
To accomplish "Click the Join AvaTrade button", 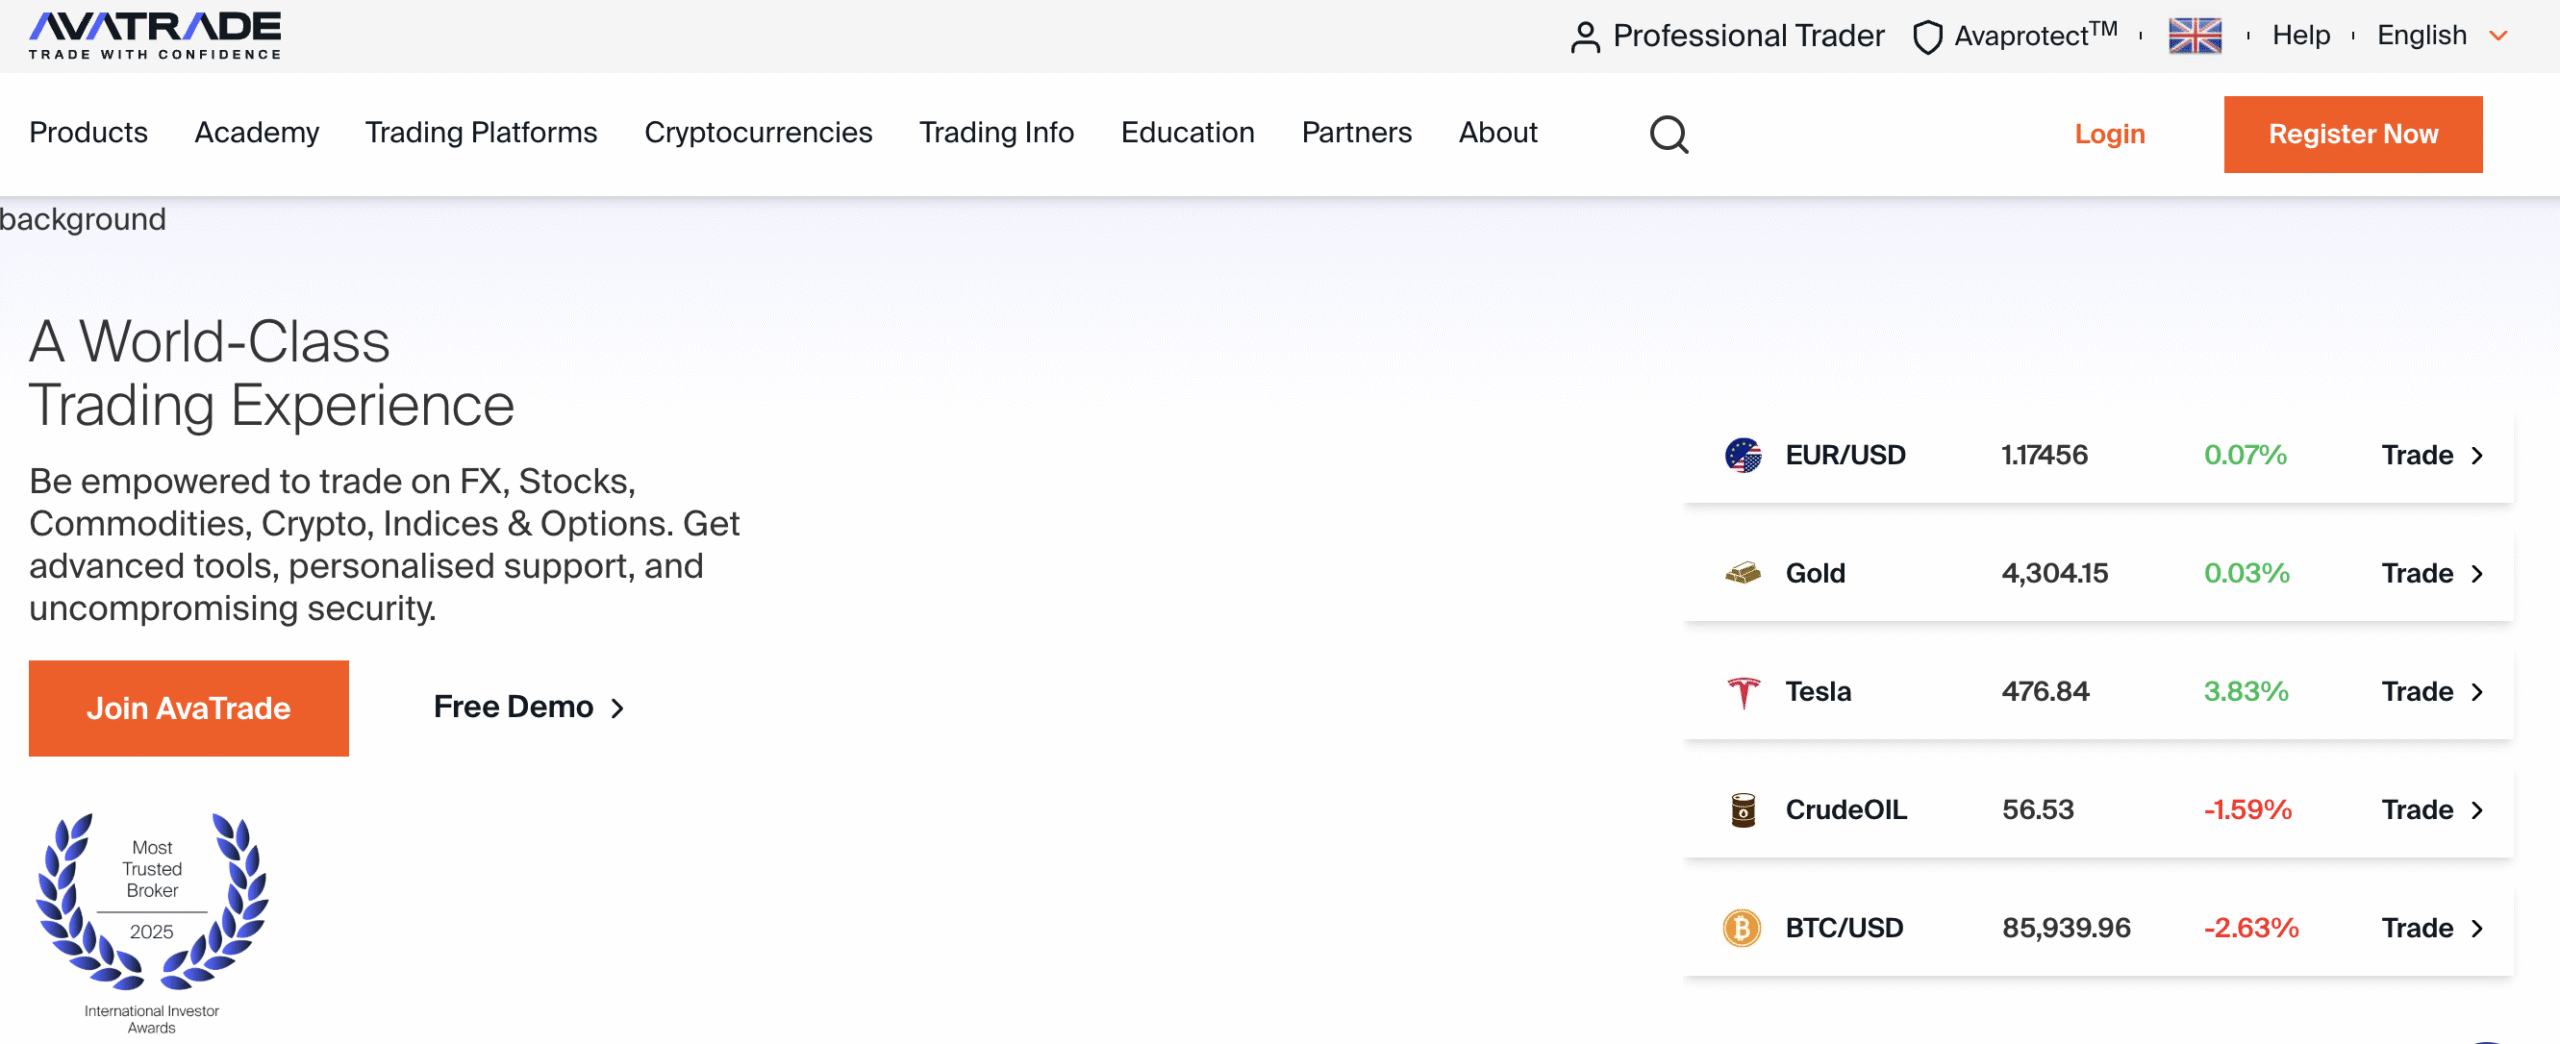I will (188, 707).
